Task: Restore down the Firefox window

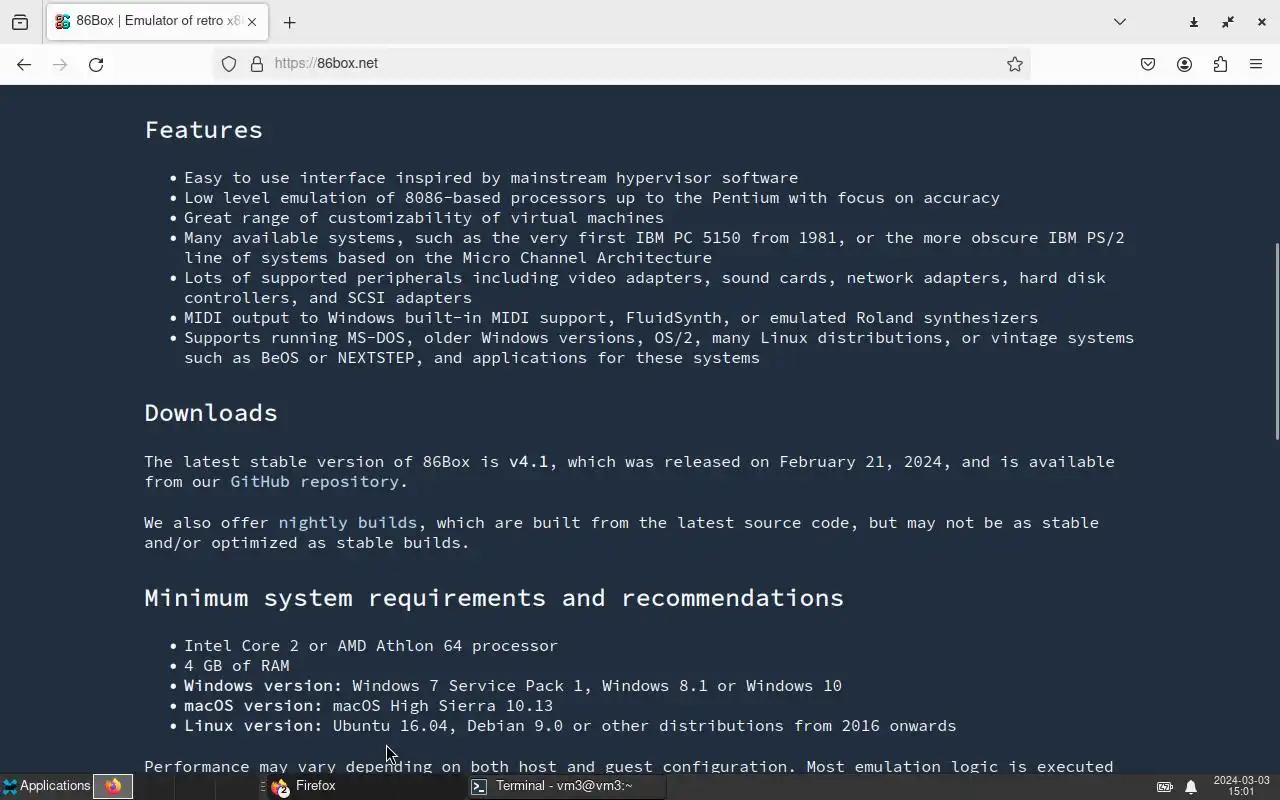Action: tap(1228, 22)
